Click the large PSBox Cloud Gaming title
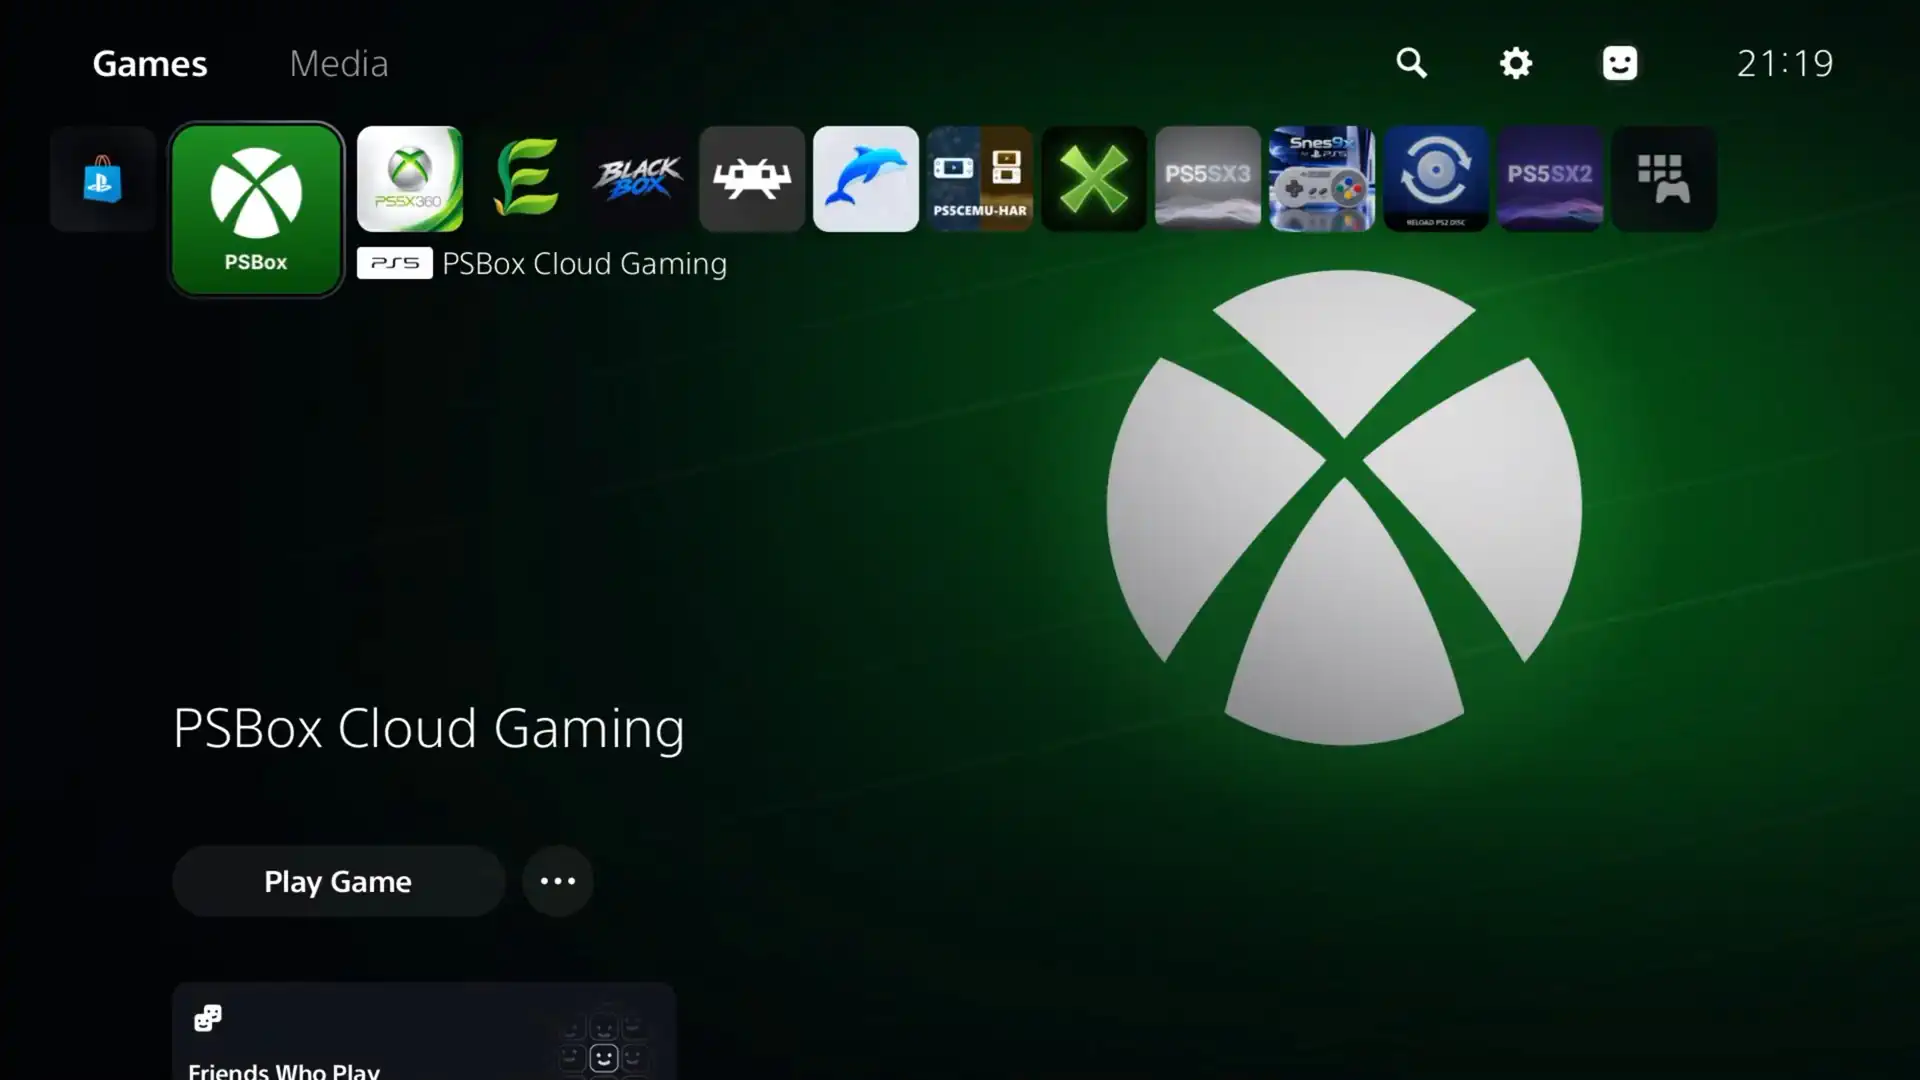 click(429, 728)
